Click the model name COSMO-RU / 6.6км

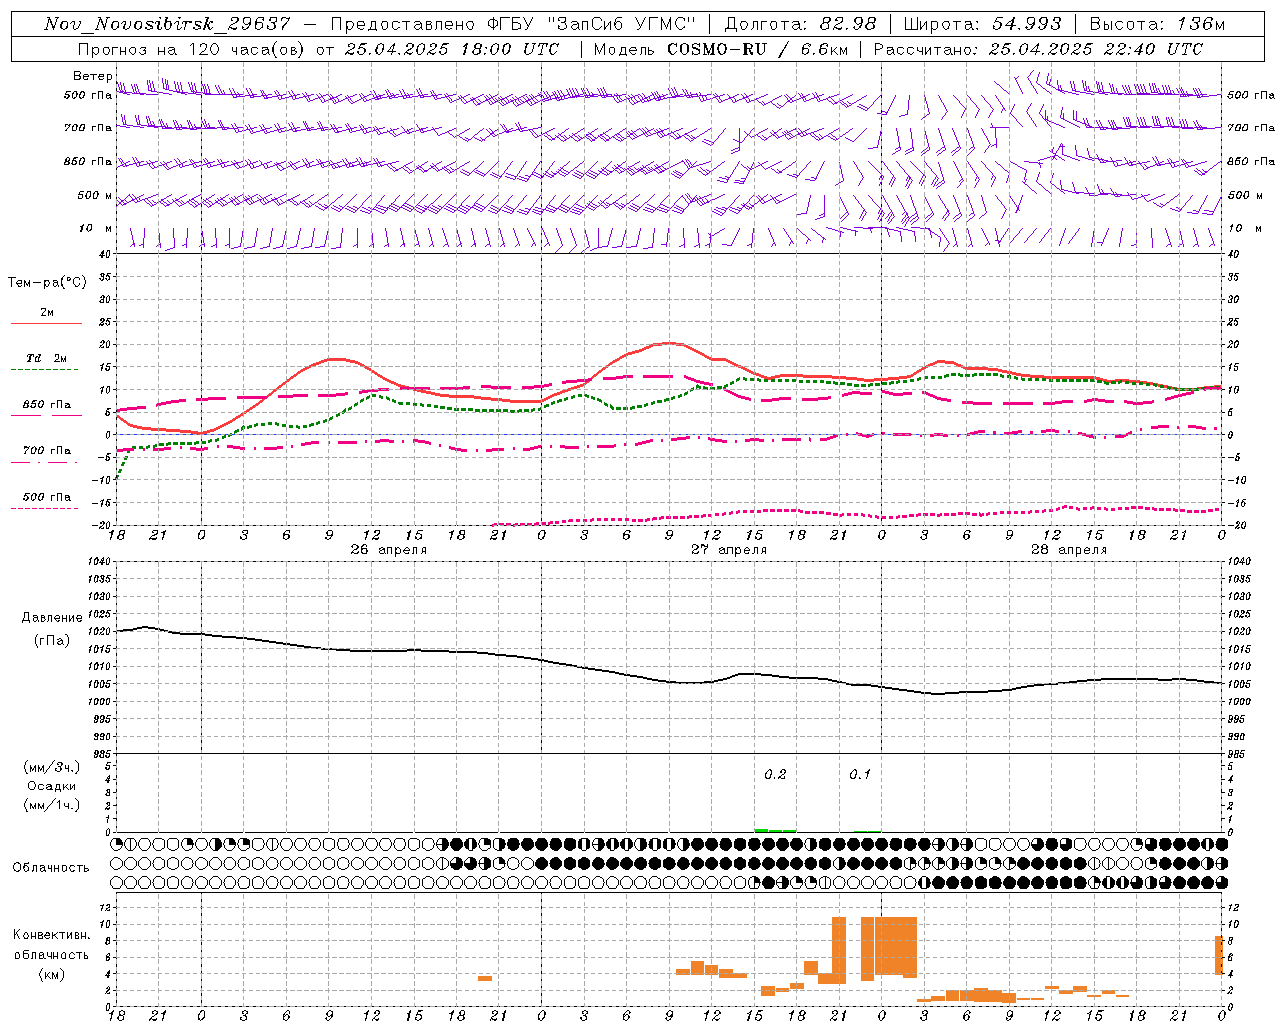[757, 49]
